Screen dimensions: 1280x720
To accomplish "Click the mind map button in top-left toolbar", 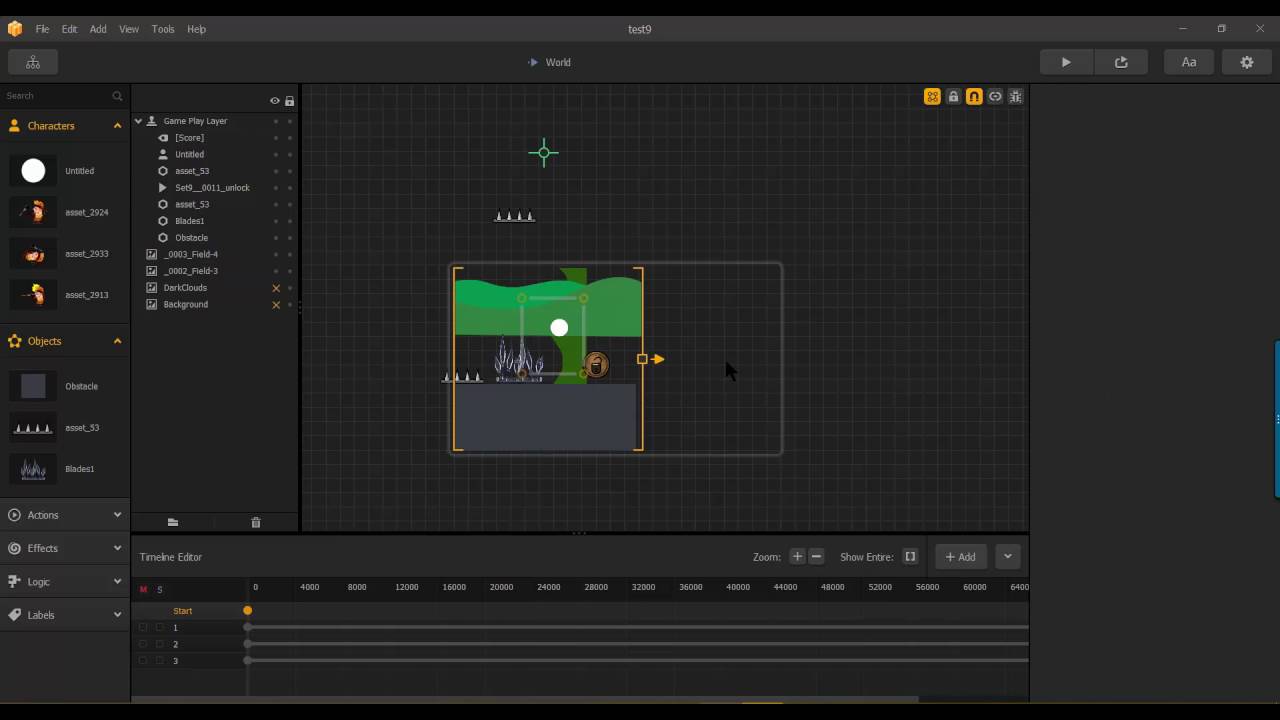I will pos(33,62).
